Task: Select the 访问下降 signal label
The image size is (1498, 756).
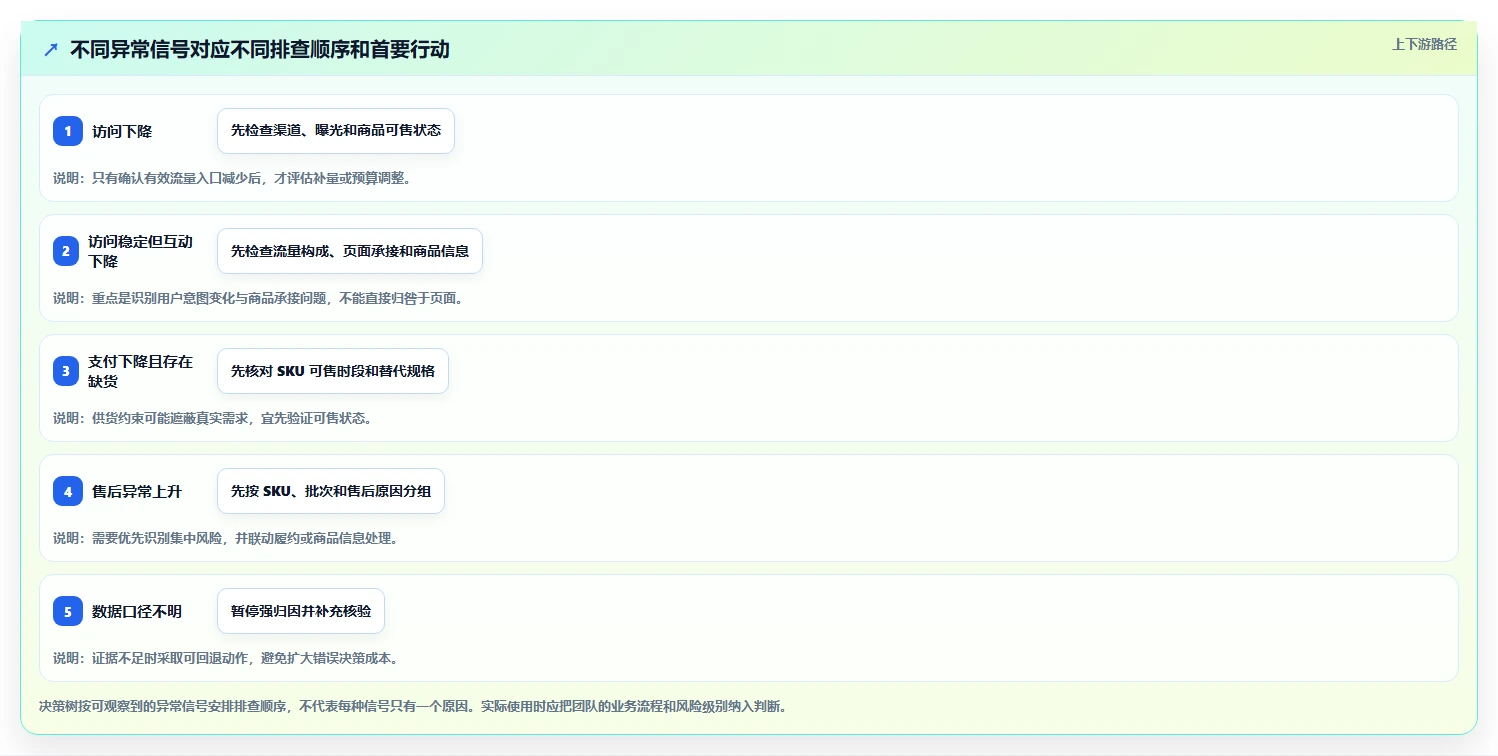Action: 122,131
